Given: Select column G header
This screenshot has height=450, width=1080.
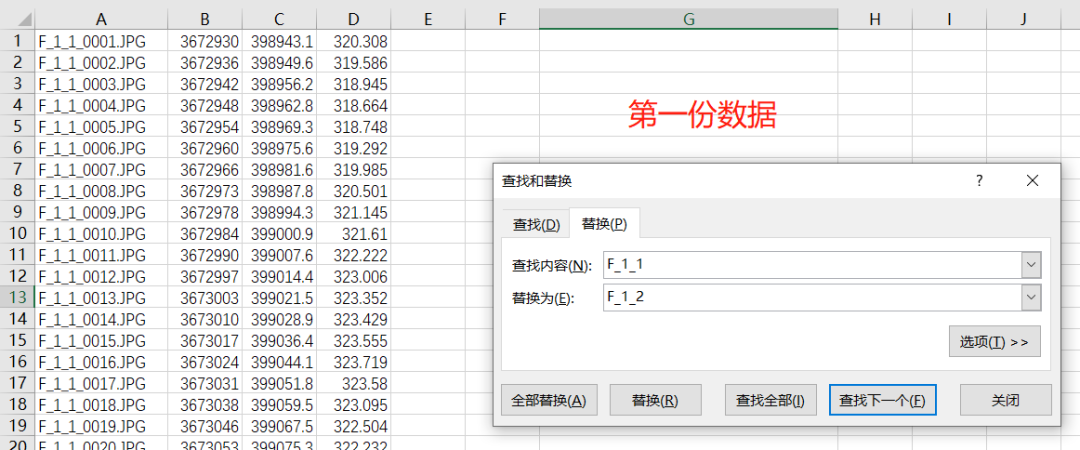Looking at the screenshot, I should point(688,19).
